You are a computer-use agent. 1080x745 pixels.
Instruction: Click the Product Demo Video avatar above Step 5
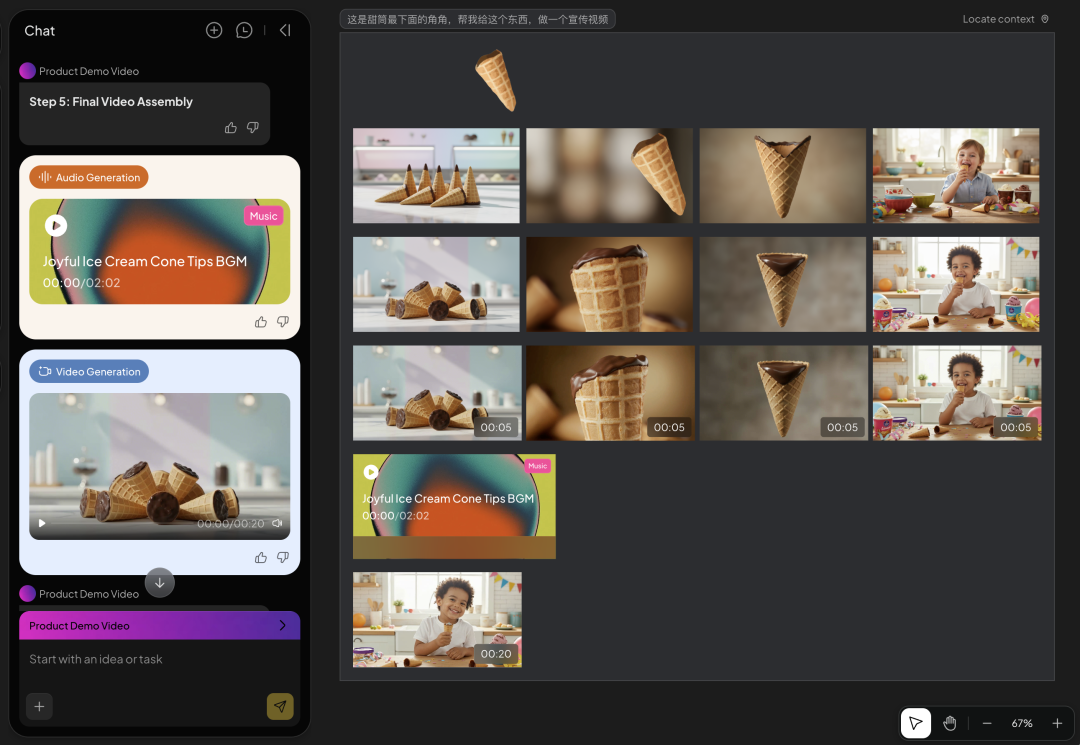pos(28,71)
